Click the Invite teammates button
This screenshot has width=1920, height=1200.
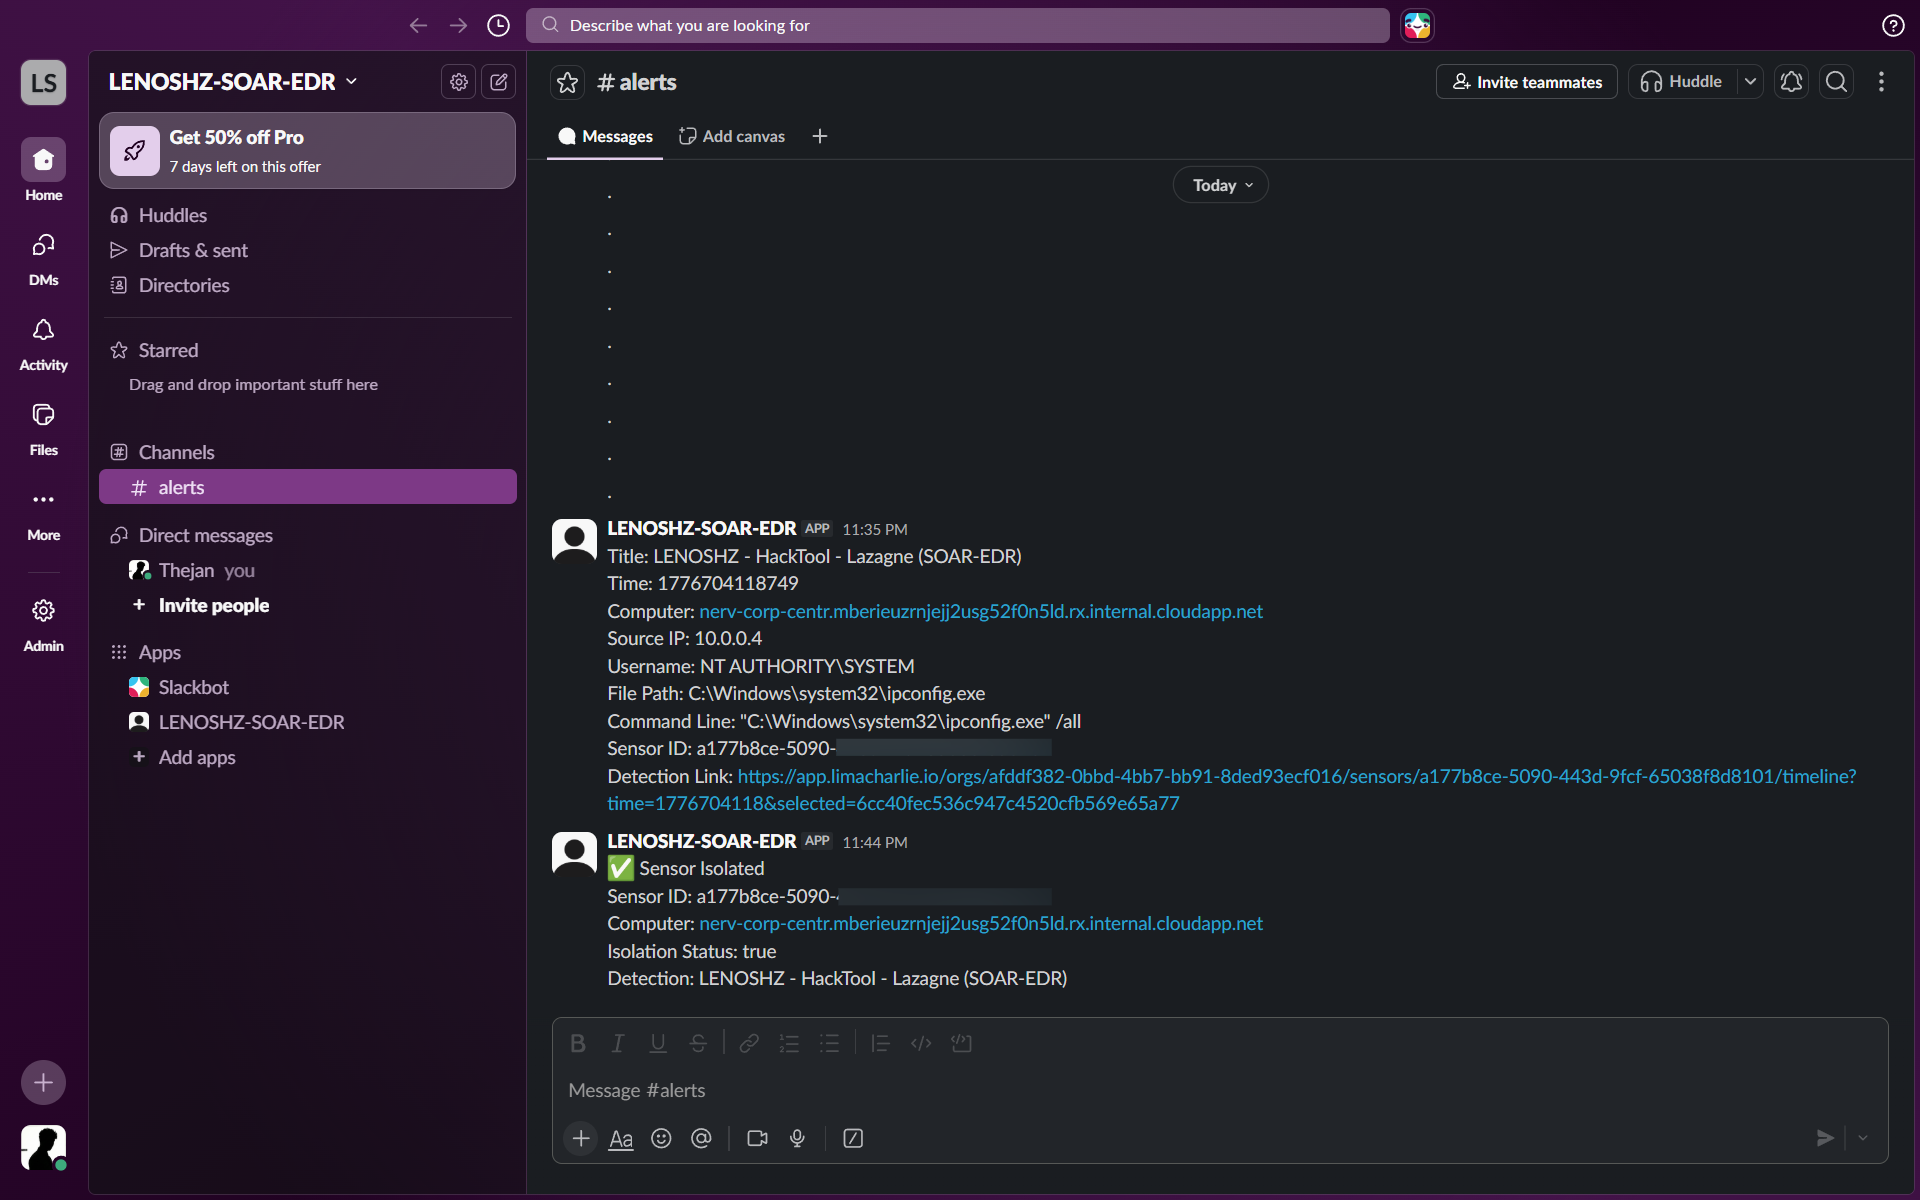tap(1526, 81)
